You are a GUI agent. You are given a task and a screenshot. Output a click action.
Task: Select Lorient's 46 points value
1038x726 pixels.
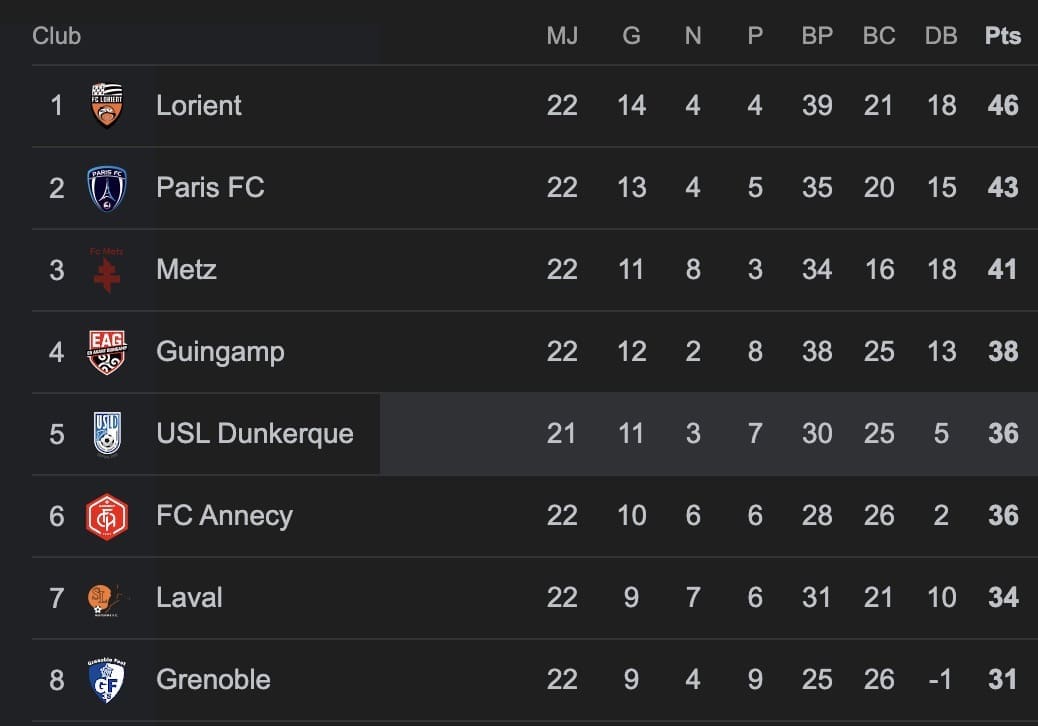[x=1003, y=105]
